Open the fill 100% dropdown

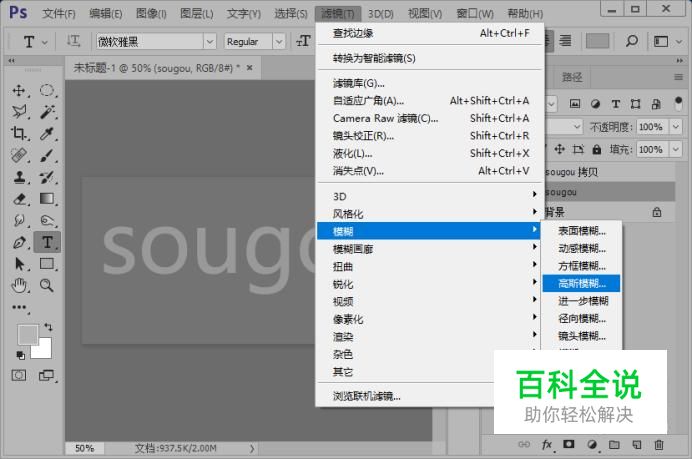tap(676, 150)
